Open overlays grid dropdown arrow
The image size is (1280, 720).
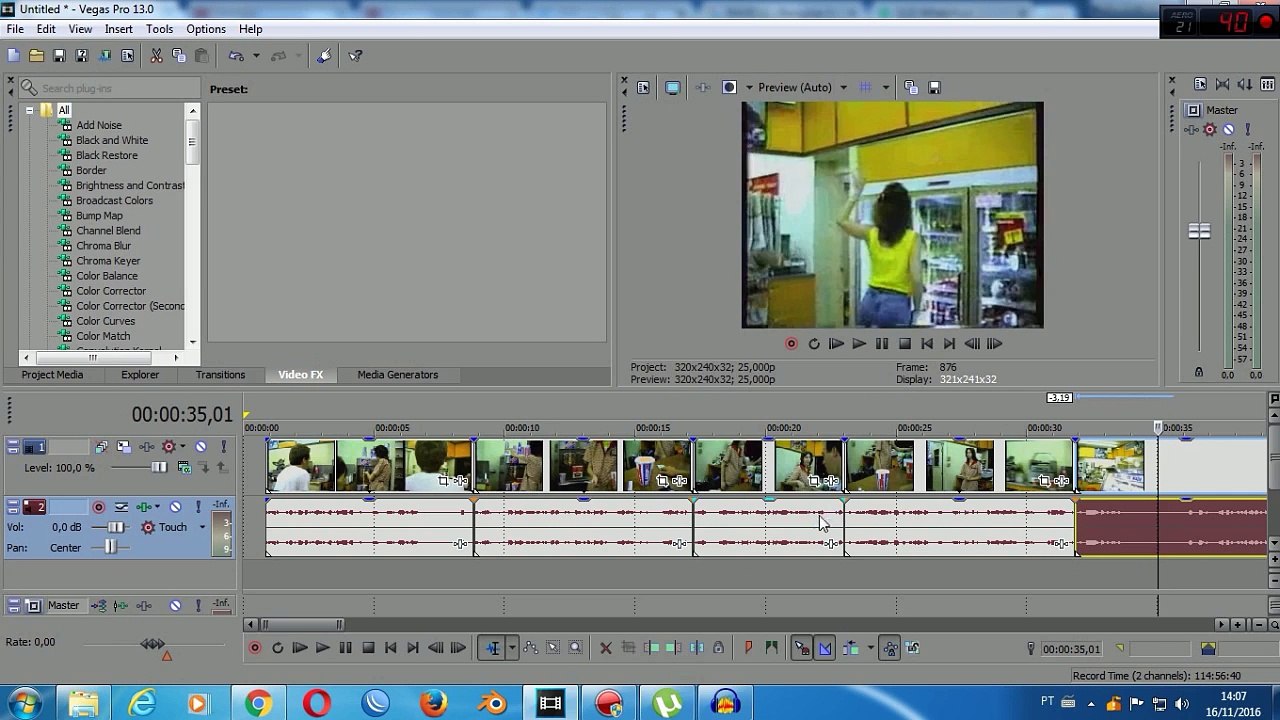tap(886, 87)
